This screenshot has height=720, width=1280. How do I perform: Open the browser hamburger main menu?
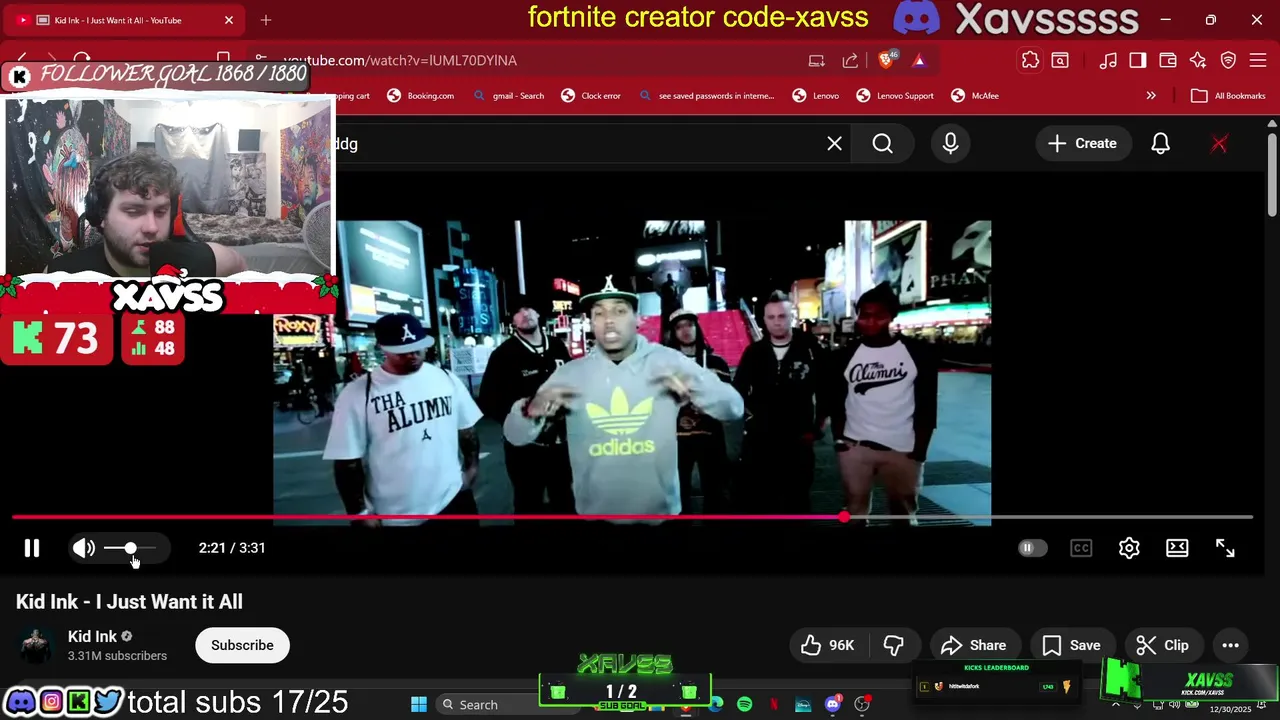pos(1258,61)
